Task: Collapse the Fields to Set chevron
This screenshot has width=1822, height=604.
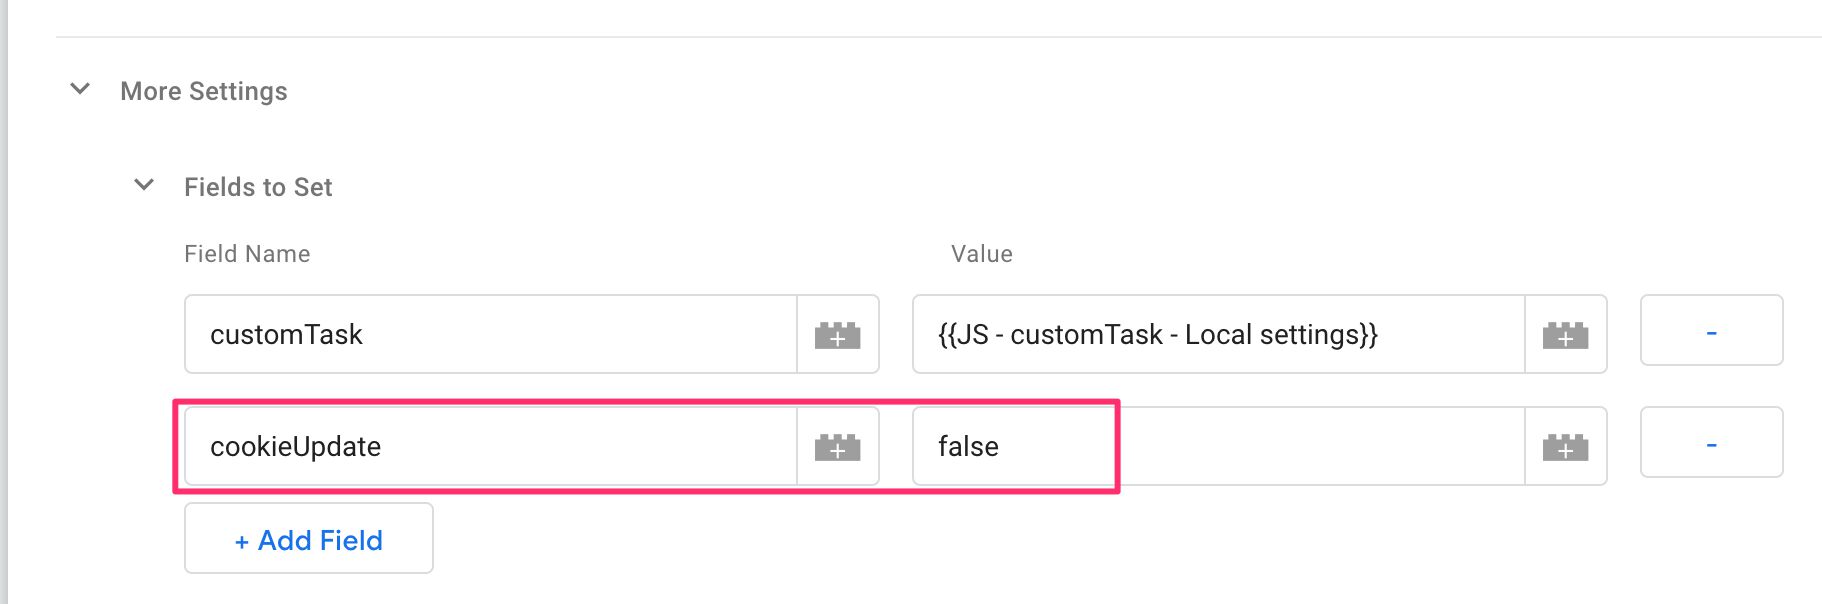Action: click(144, 185)
